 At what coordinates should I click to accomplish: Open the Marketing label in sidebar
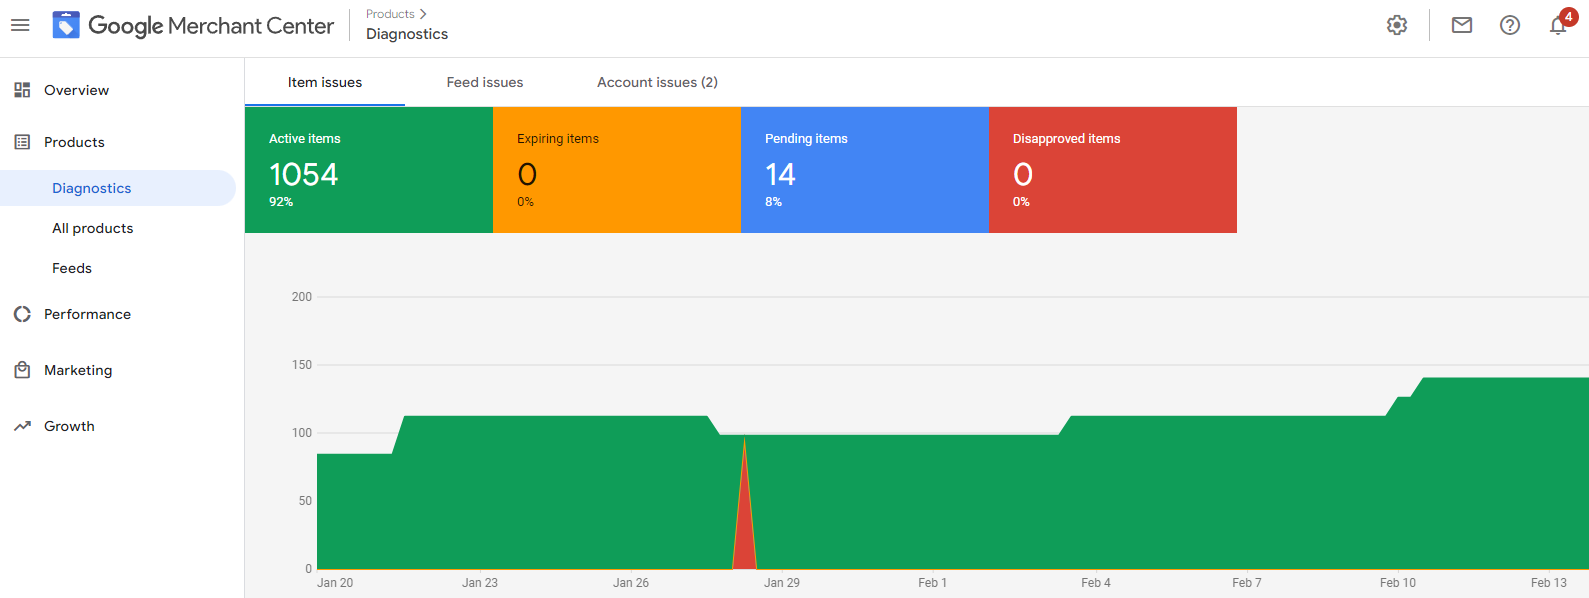78,370
